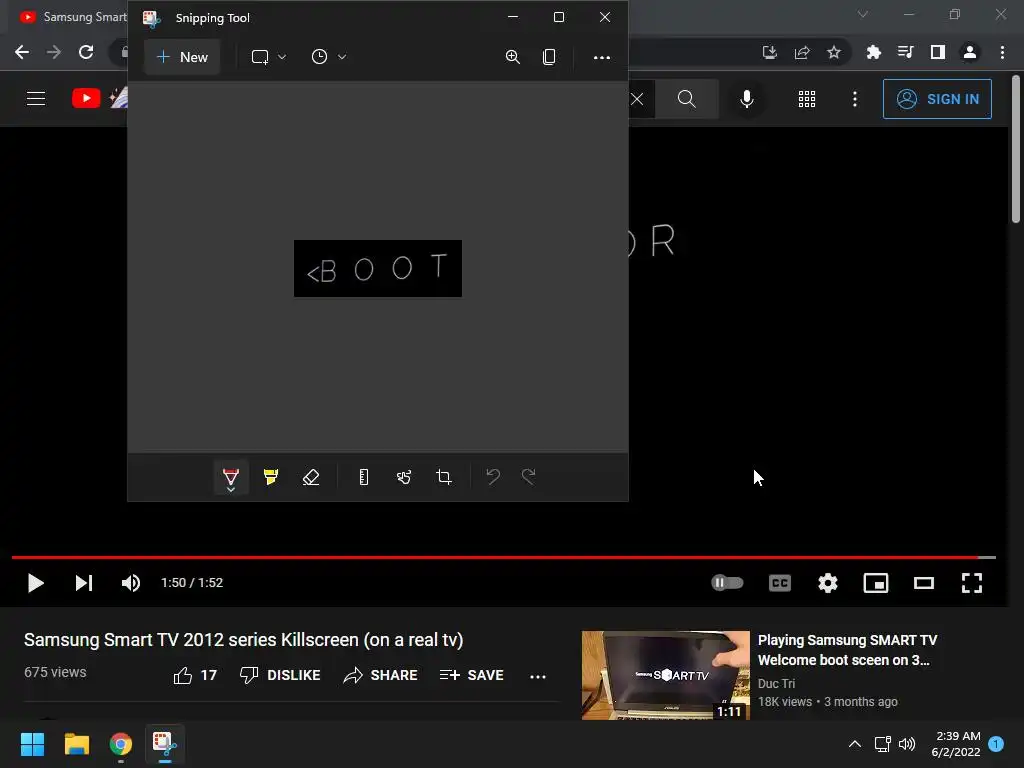Open Chrome tab search chevron
Screen dimensions: 1024x768
pyautogui.click(x=863, y=14)
